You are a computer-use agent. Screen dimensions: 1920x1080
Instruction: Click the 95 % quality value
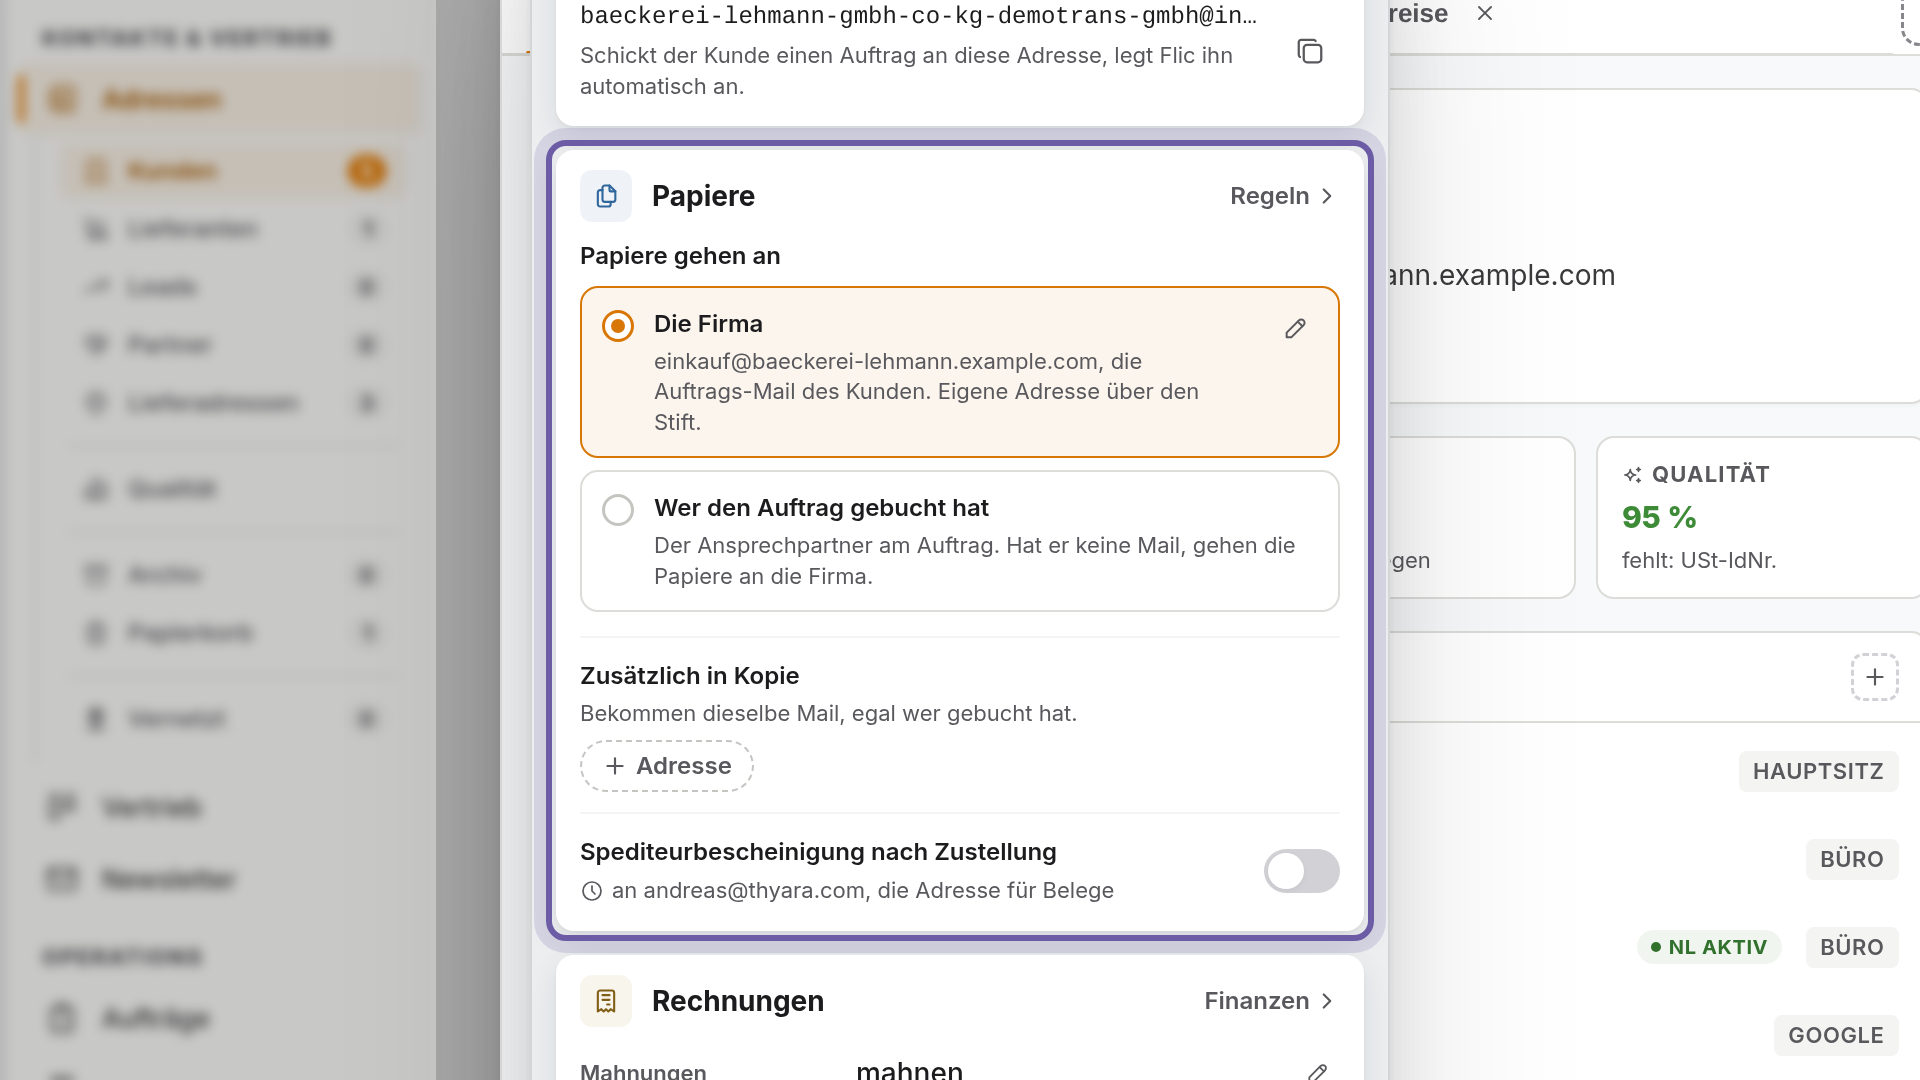coord(1659,517)
